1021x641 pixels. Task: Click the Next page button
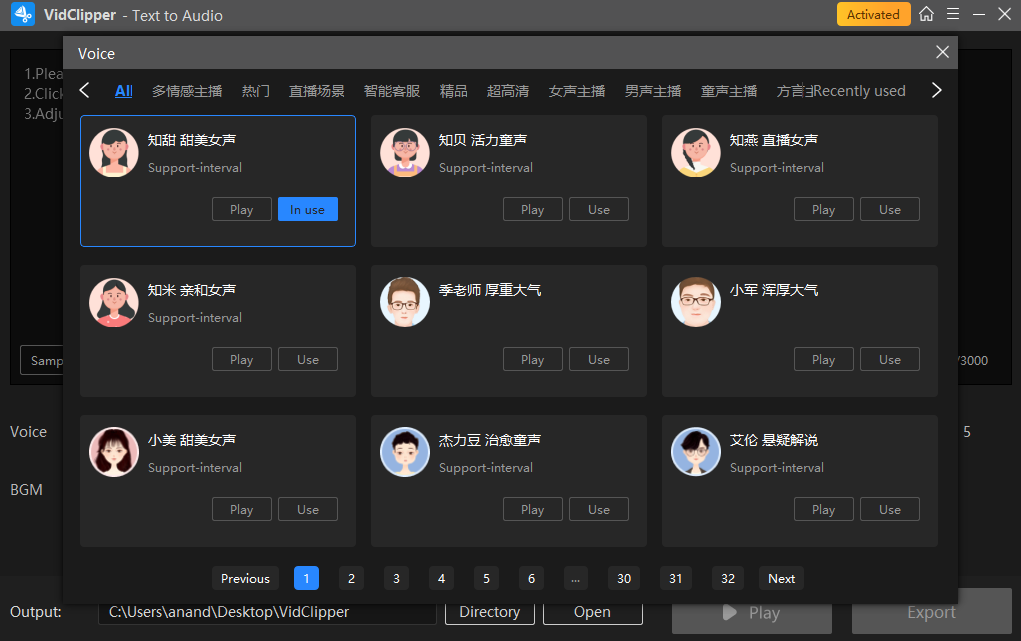click(781, 578)
